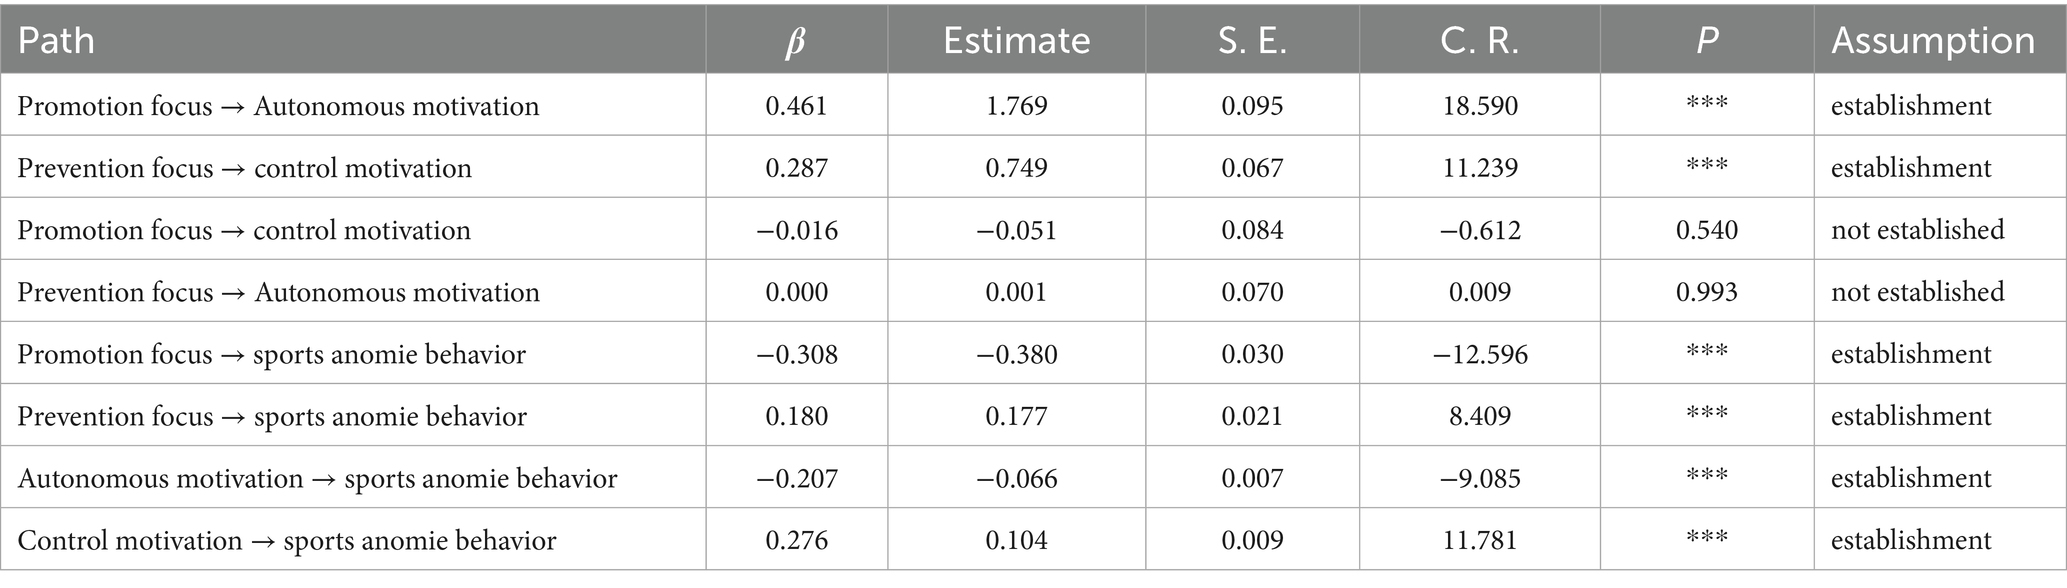Image resolution: width=2067 pixels, height=588 pixels.
Task: Select the 'Promotion focus → Autonomous motivation' row label
Action: [x=278, y=106]
